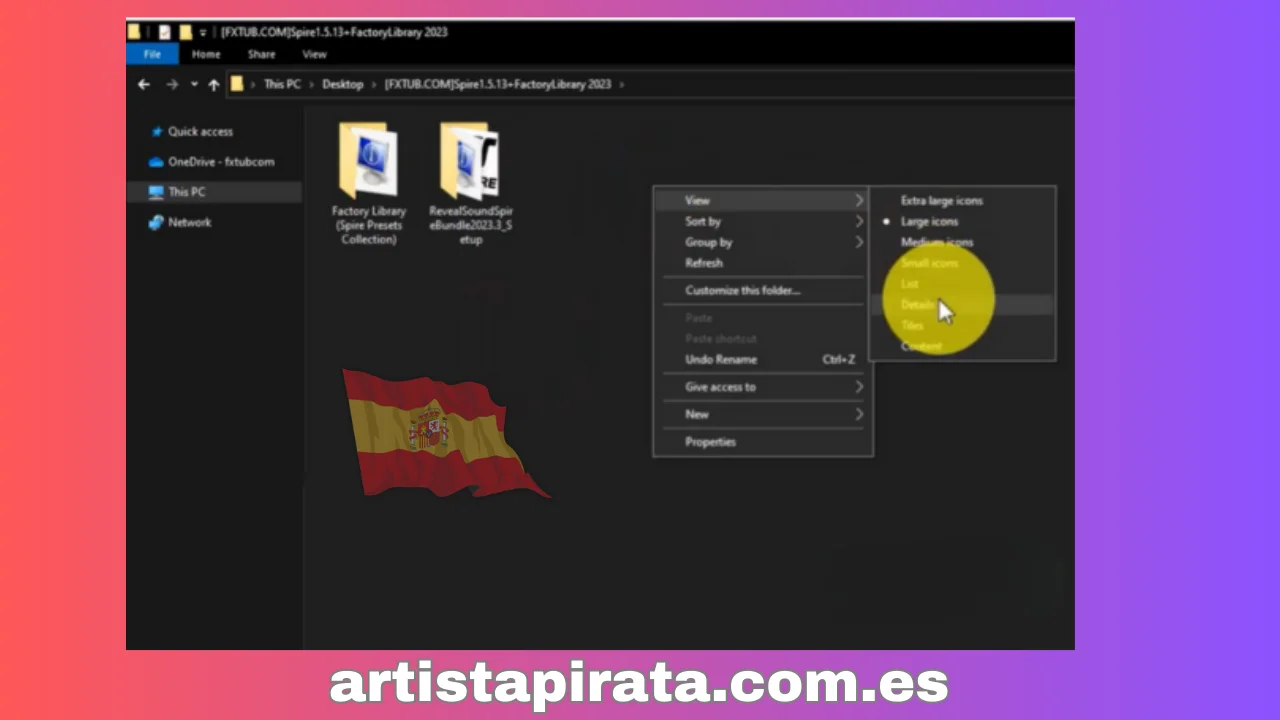The height and width of the screenshot is (720, 1280).
Task: Click the Quick access star icon
Action: coord(156,132)
